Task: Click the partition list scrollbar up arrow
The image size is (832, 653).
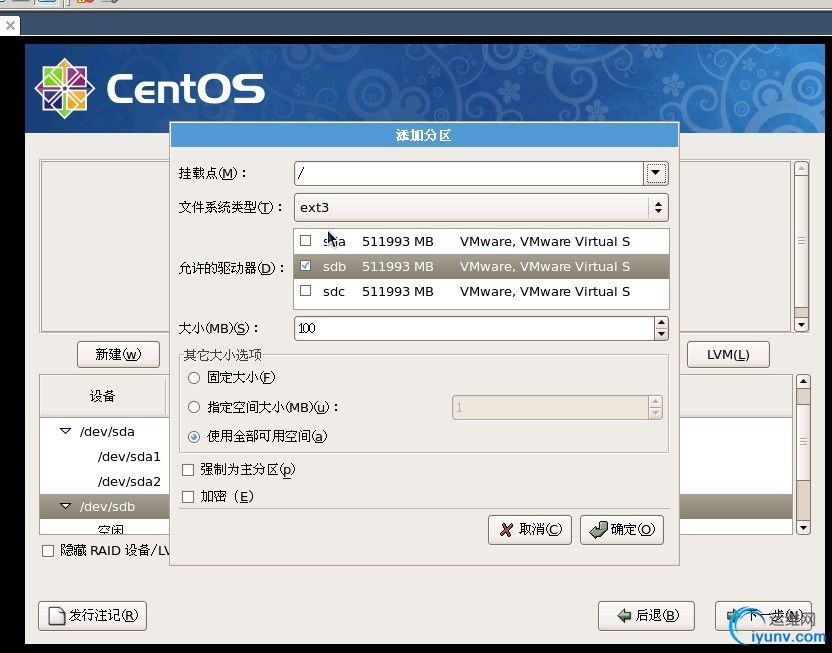Action: point(803,381)
